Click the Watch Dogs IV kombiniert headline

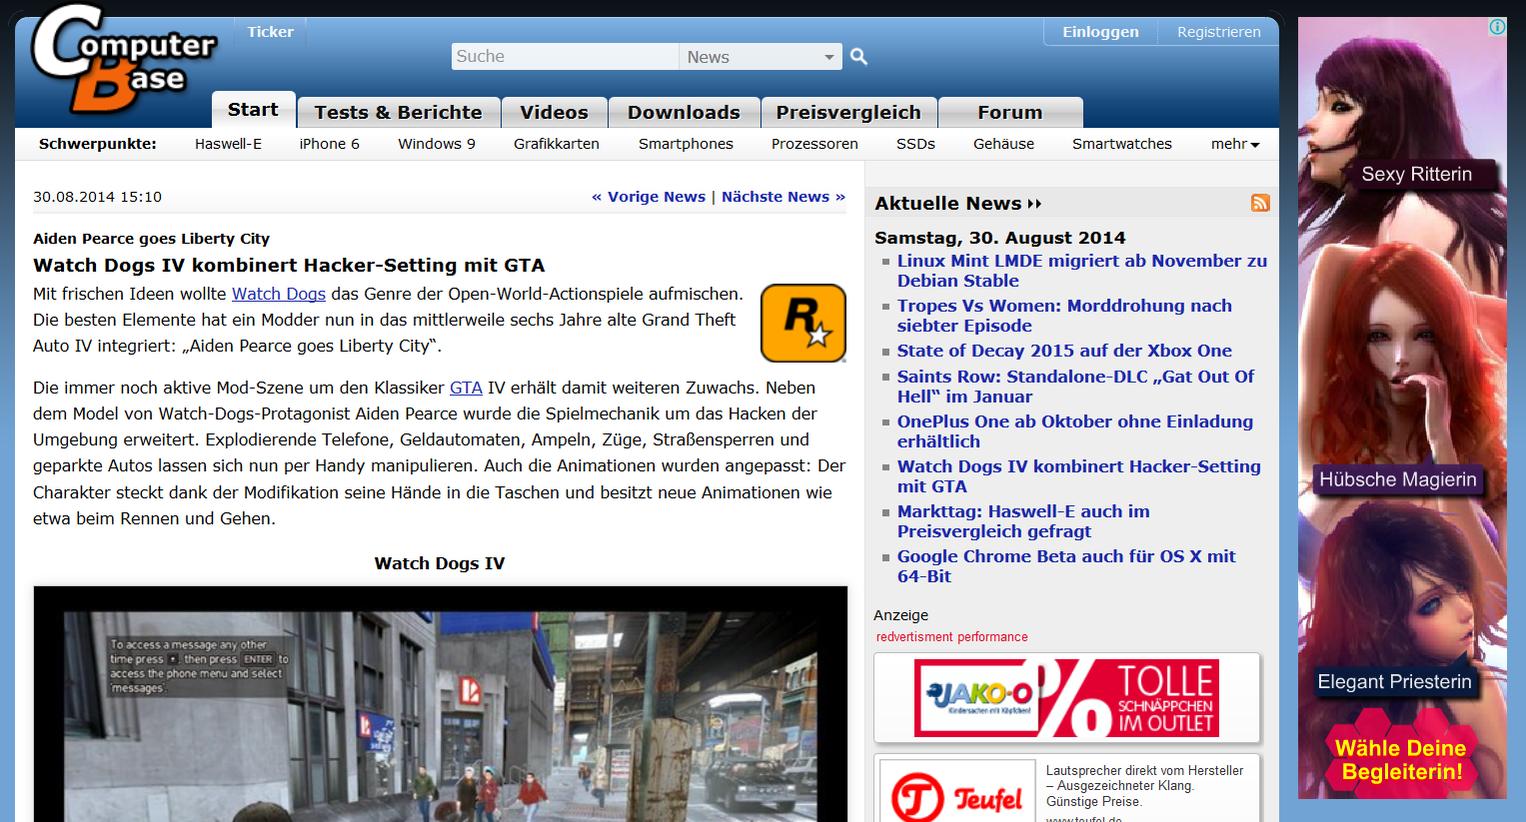coord(289,265)
